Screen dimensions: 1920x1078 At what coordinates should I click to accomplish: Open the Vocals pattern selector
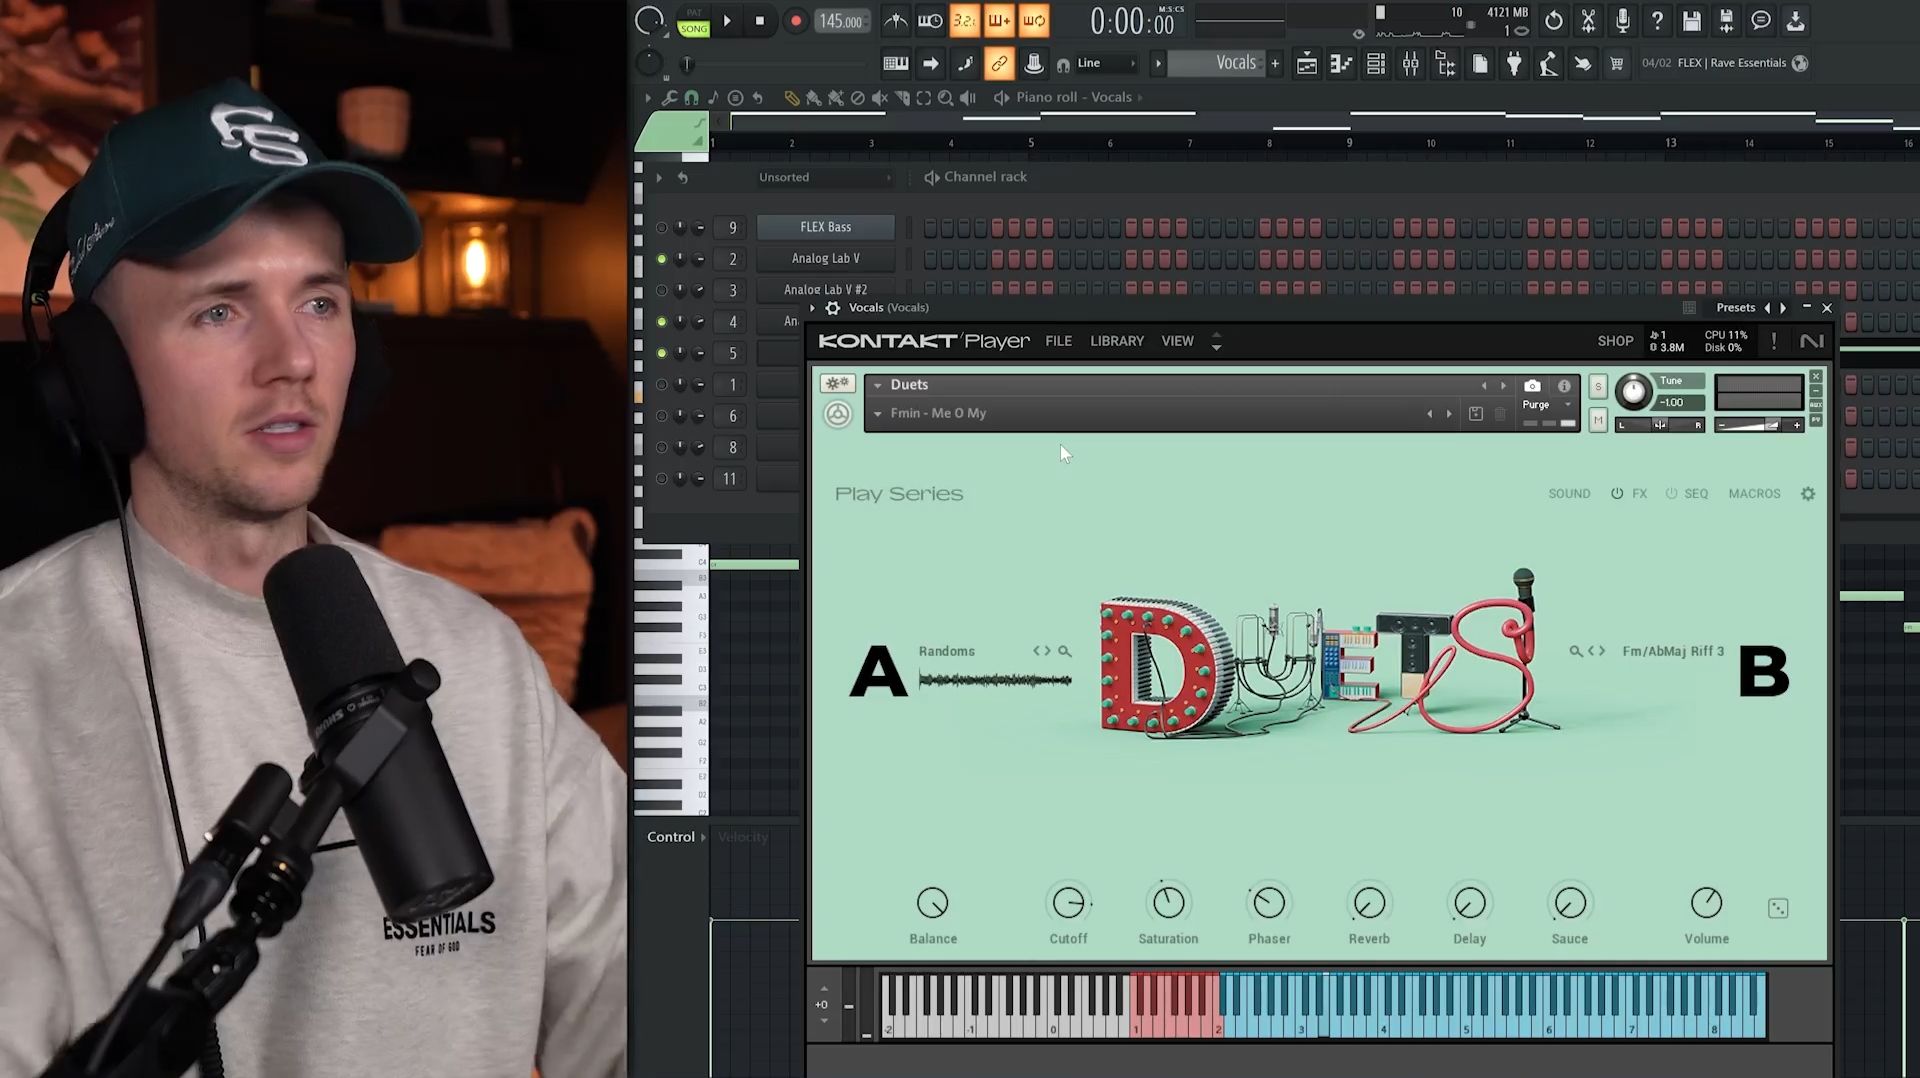pyautogui.click(x=1215, y=63)
